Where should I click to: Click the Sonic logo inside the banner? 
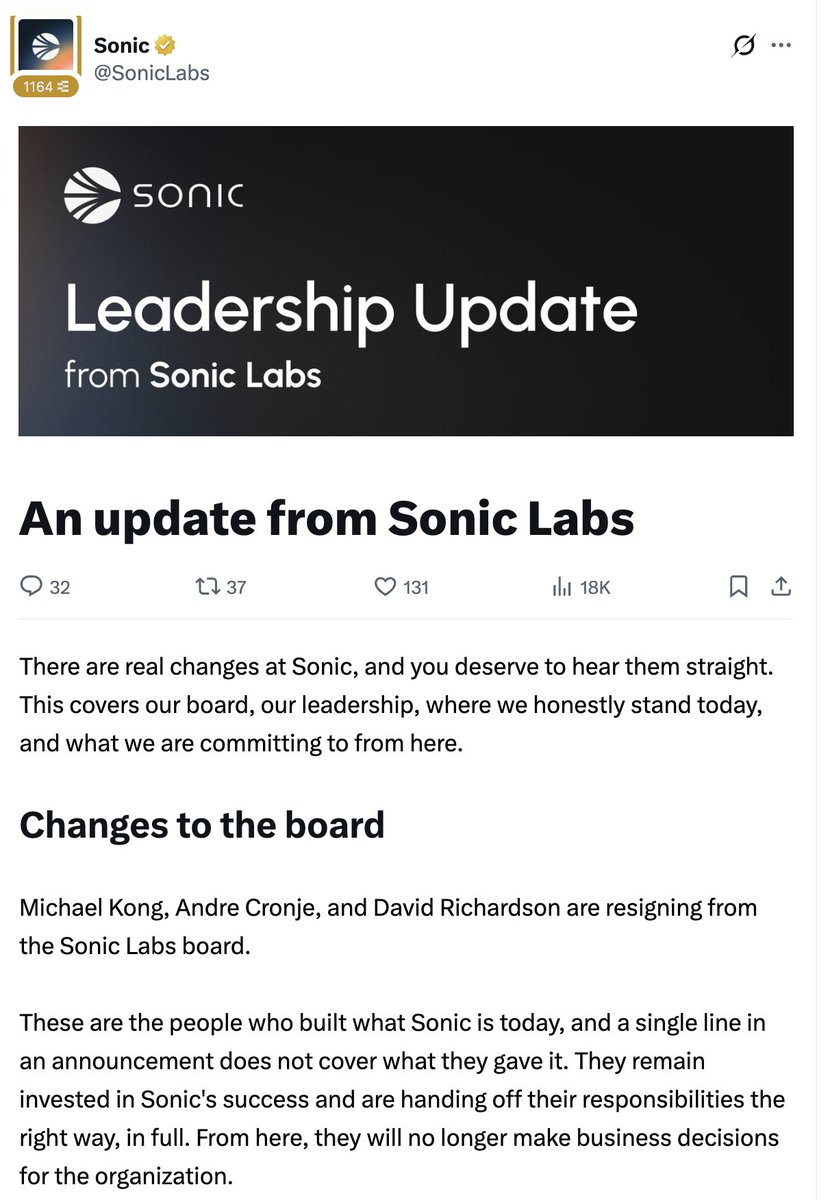(x=153, y=194)
